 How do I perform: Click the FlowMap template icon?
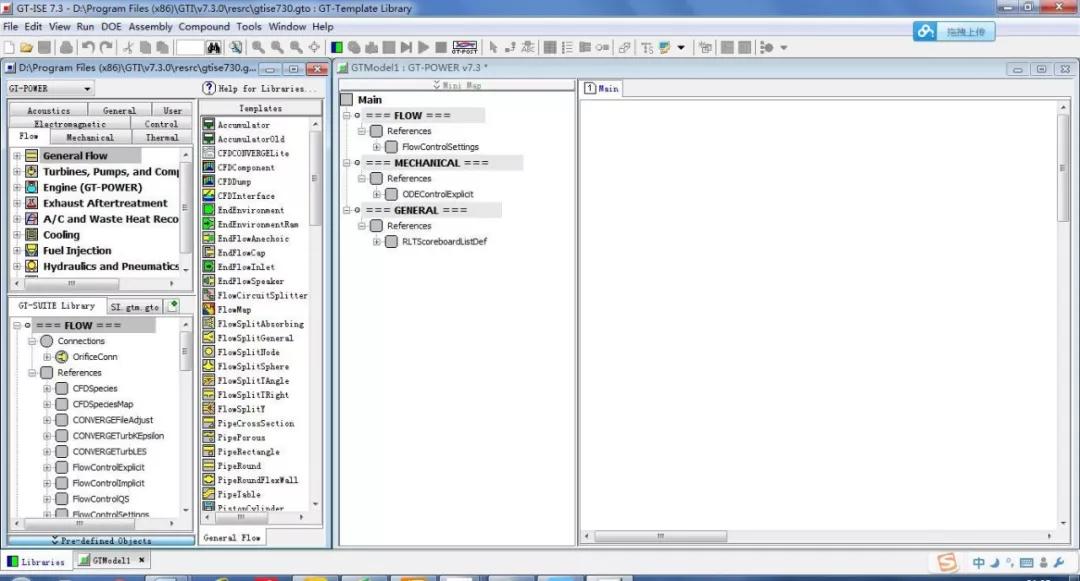pyautogui.click(x=209, y=309)
